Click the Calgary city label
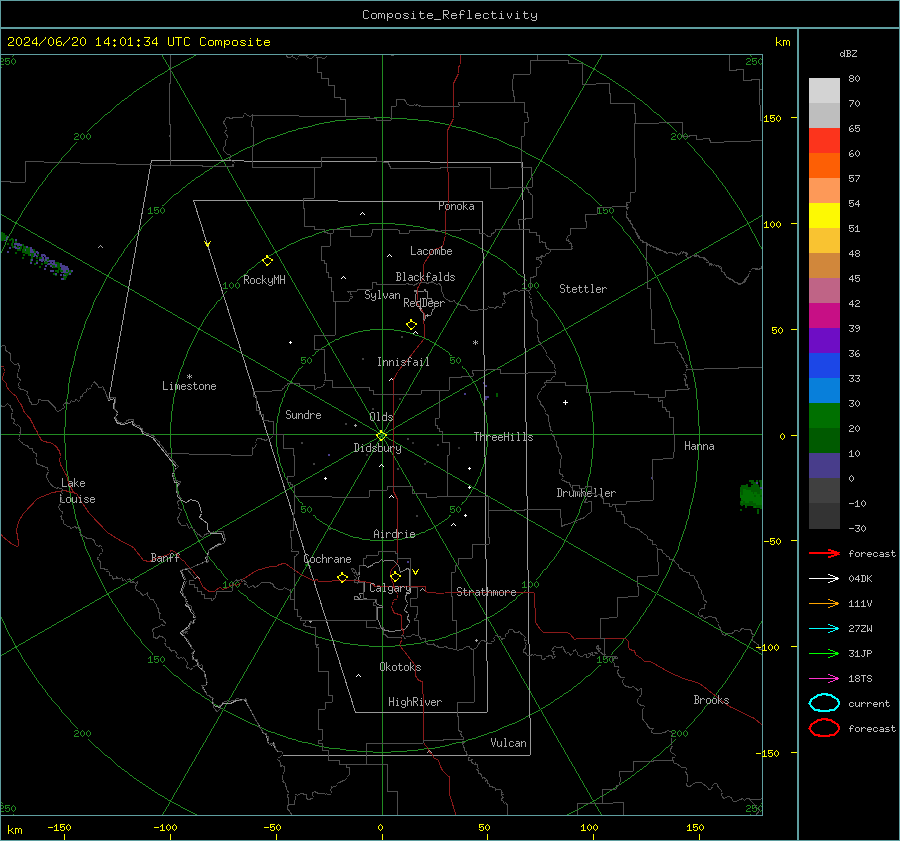The image size is (900, 841). click(390, 588)
